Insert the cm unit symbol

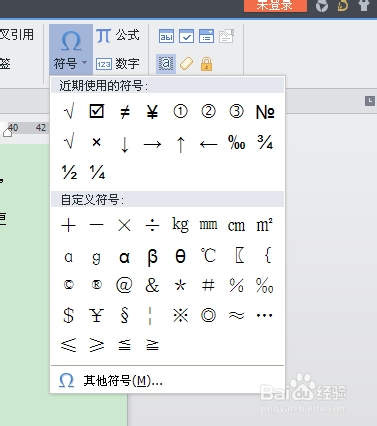point(236,226)
